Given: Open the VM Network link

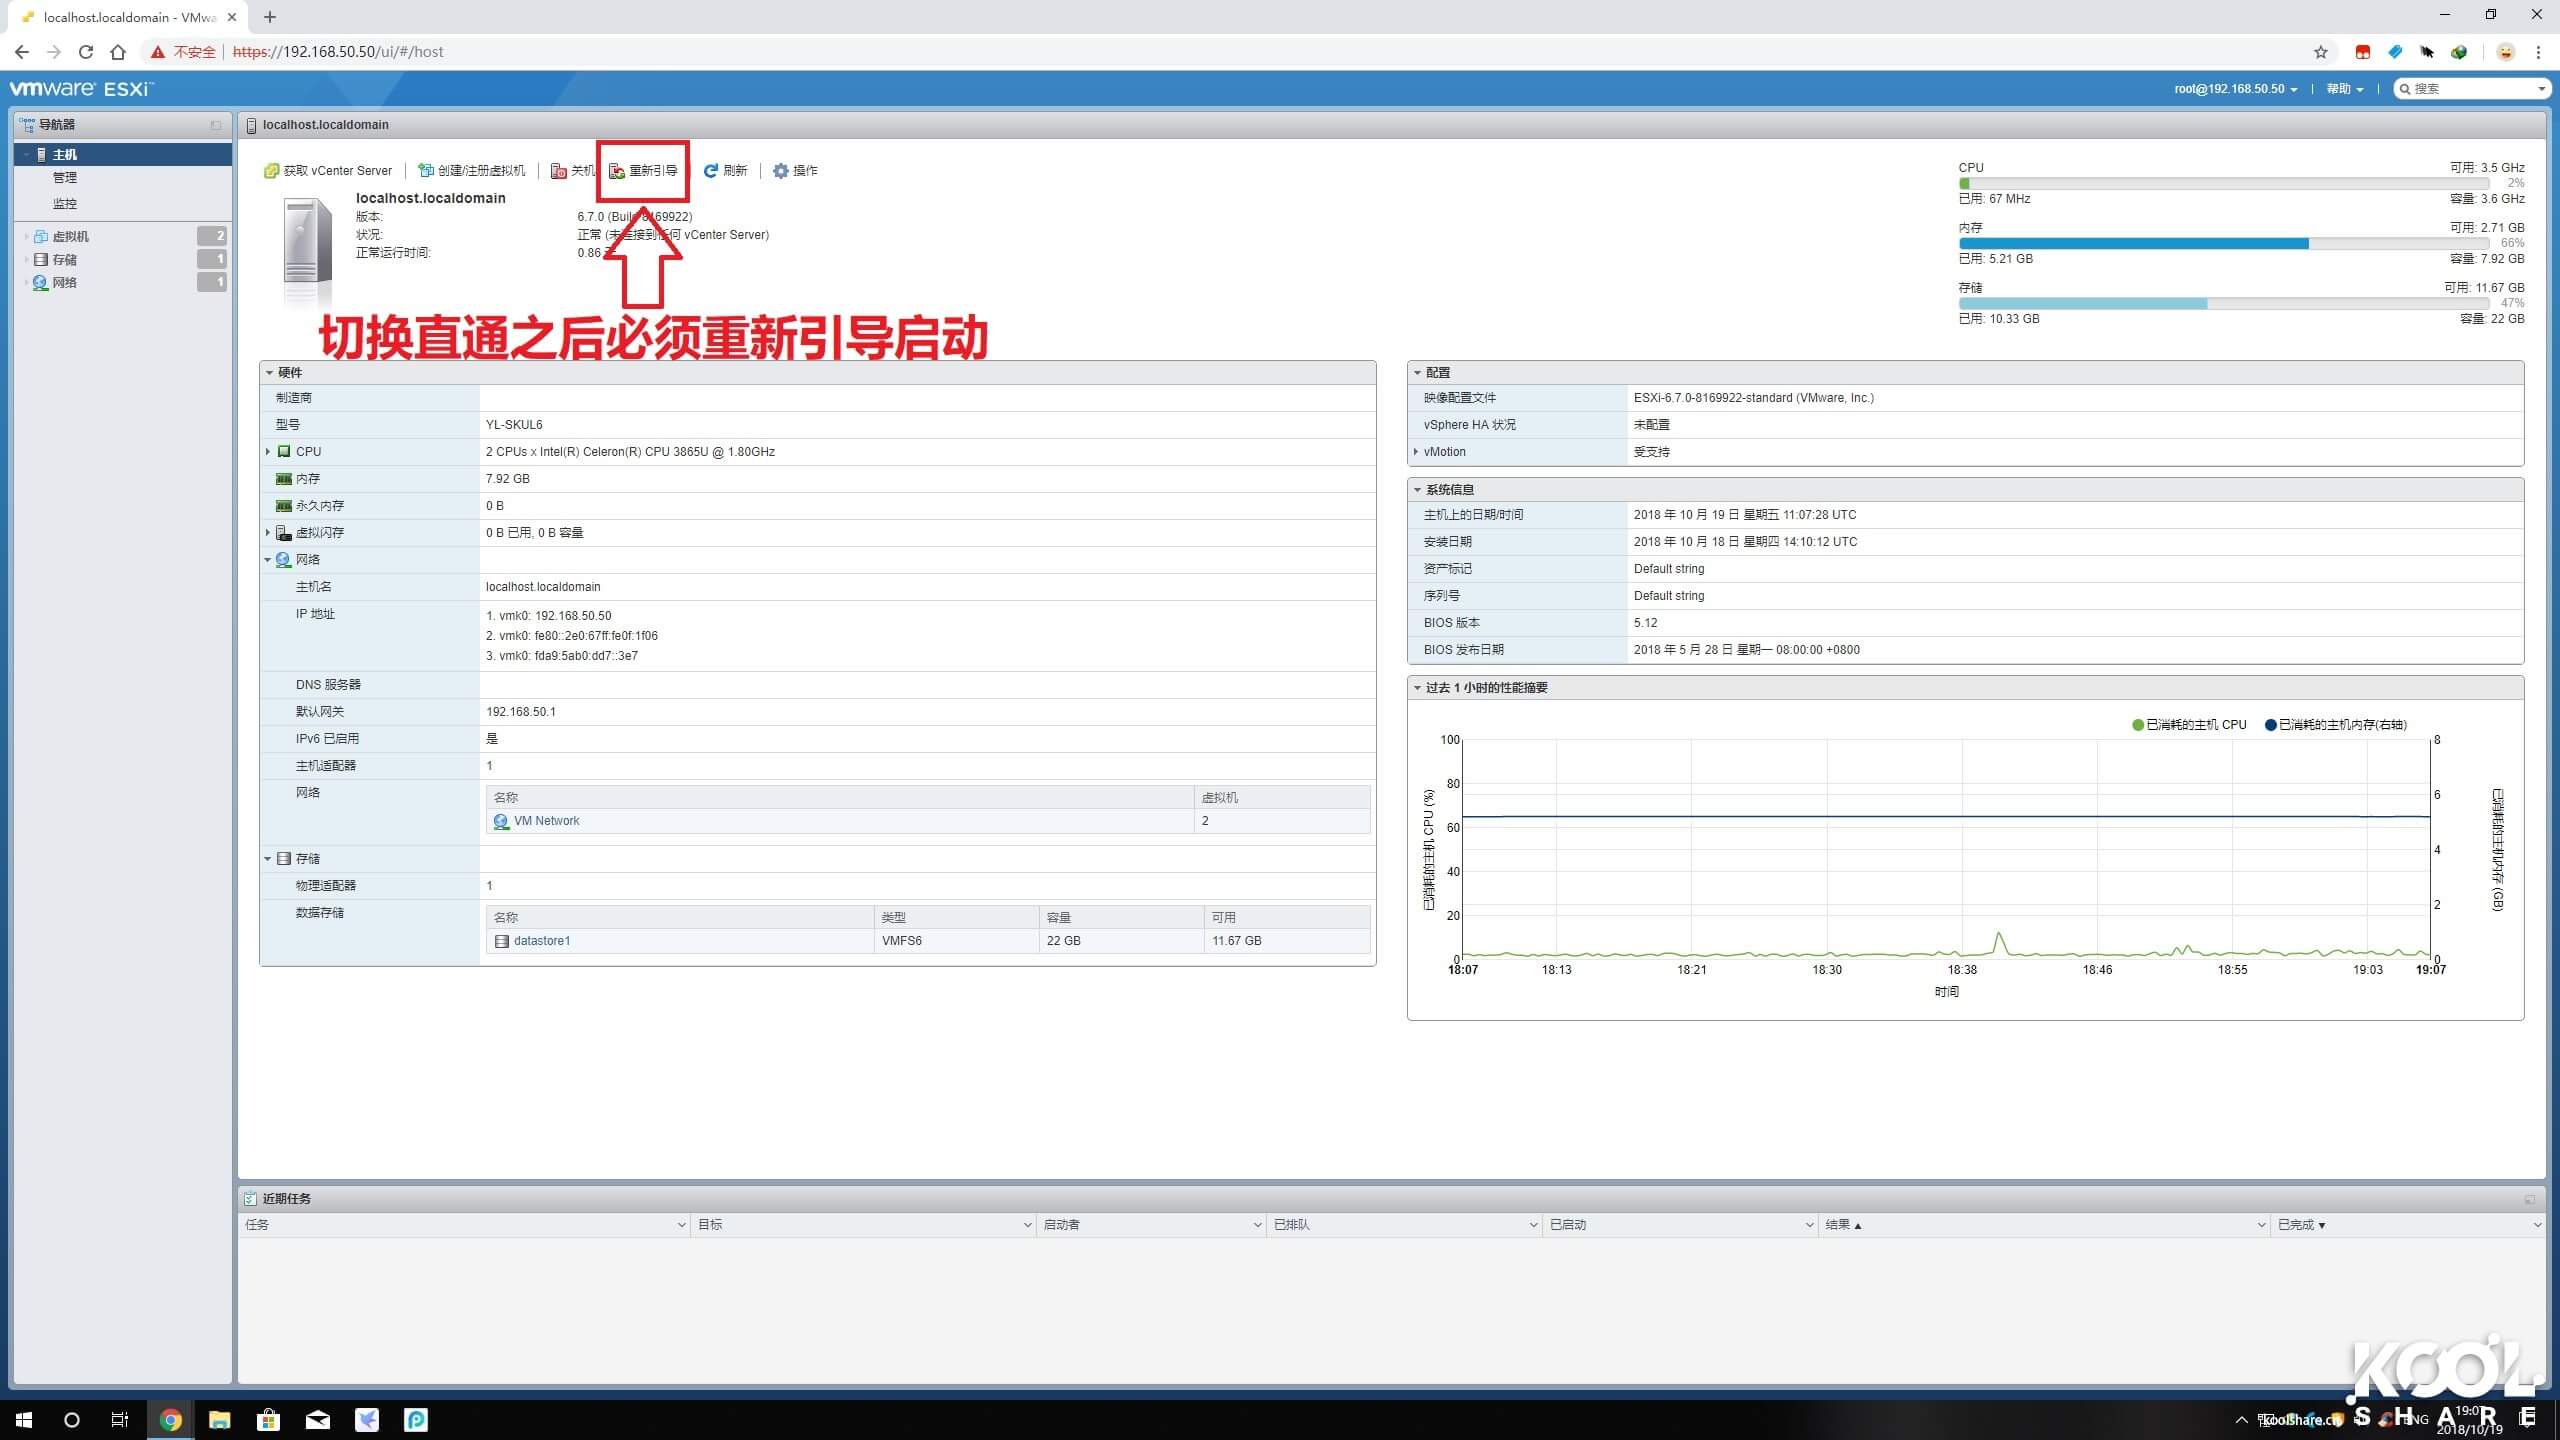Looking at the screenshot, I should pos(547,820).
